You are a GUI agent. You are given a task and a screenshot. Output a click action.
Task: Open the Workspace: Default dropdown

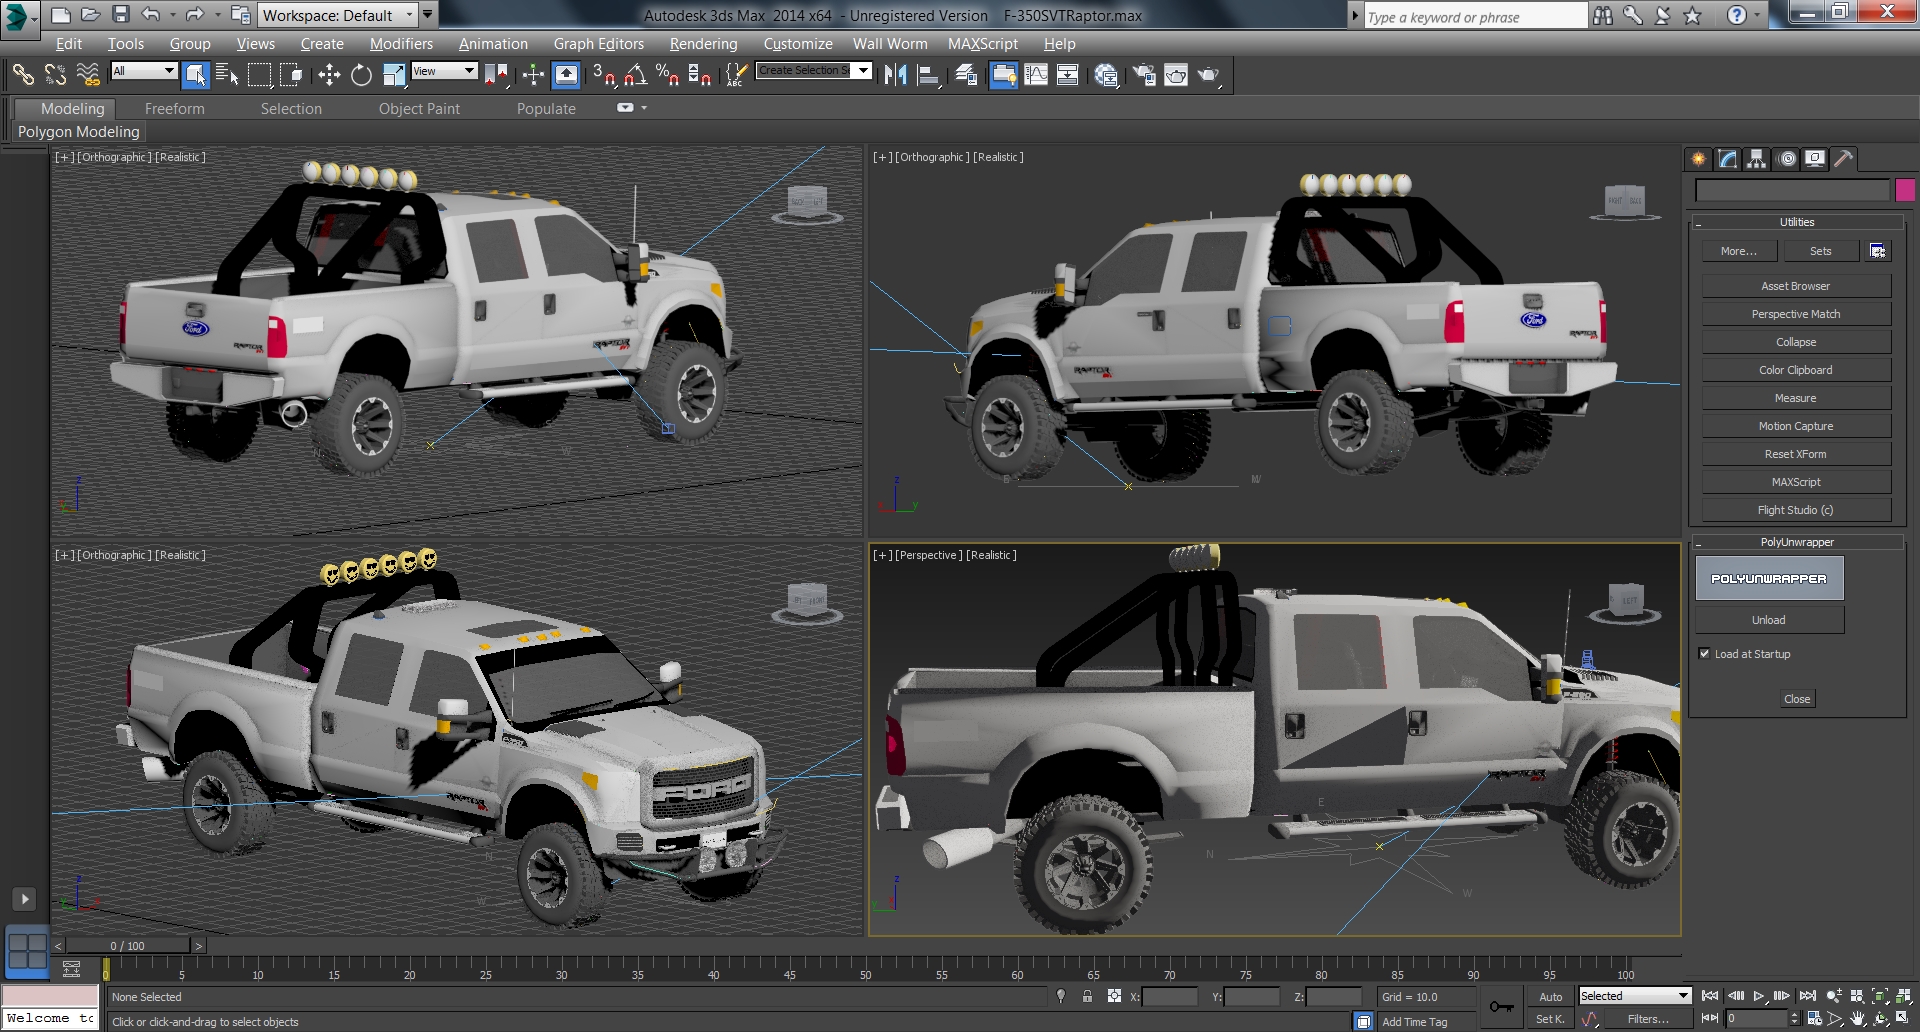pyautogui.click(x=337, y=15)
